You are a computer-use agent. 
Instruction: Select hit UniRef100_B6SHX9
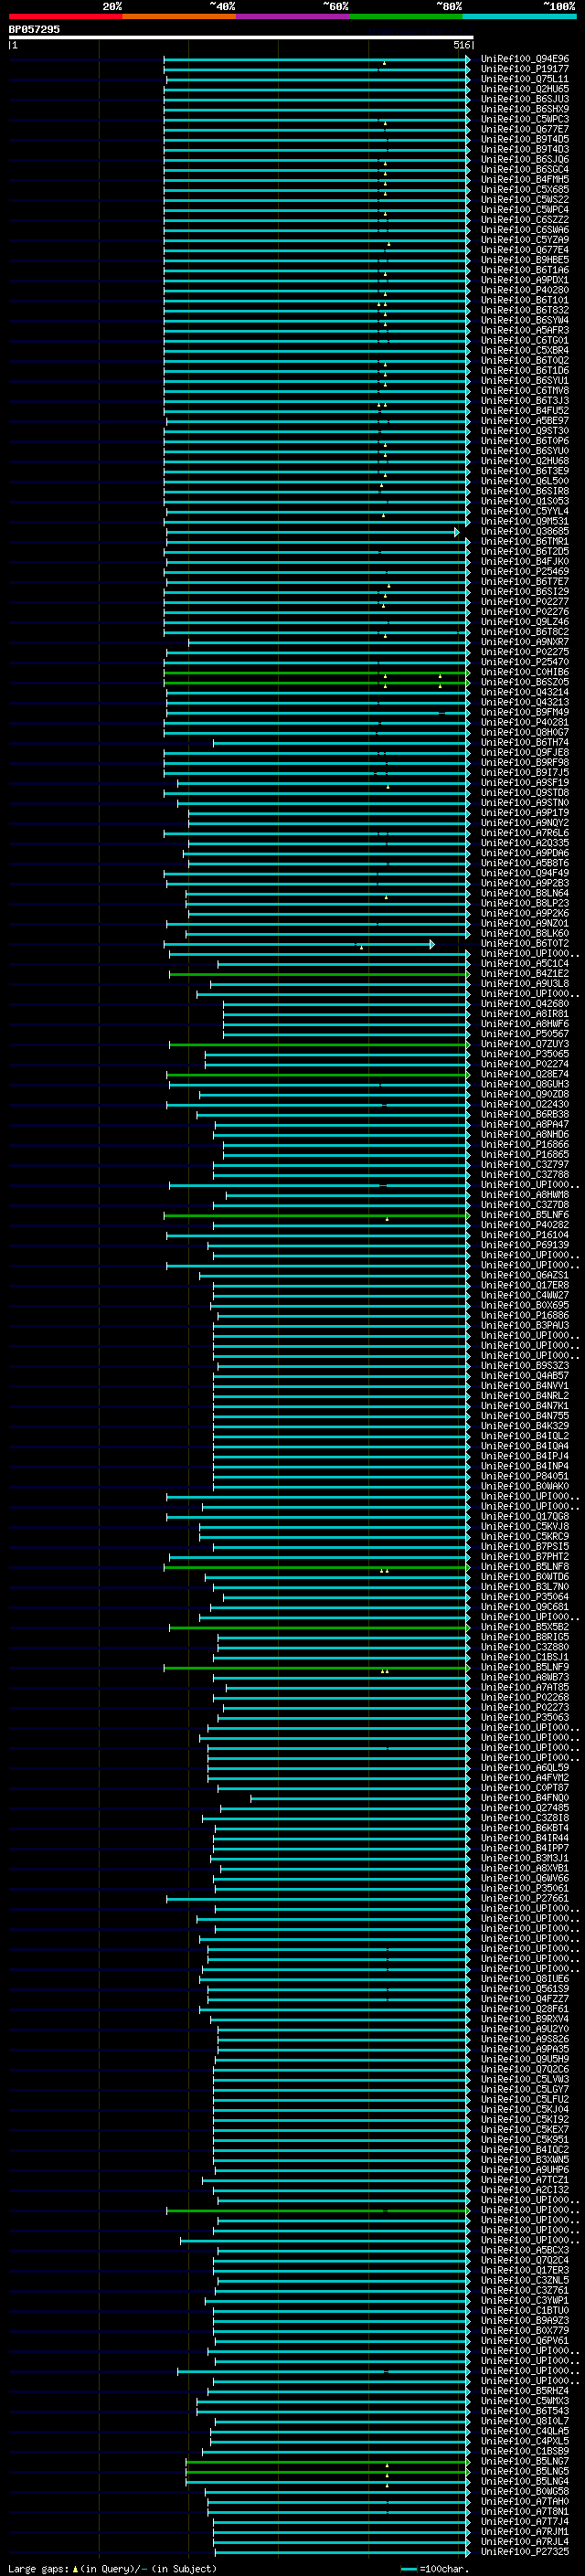pos(525,109)
